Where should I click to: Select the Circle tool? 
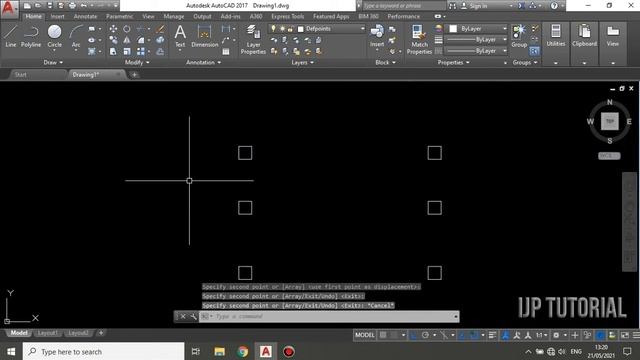(54, 36)
